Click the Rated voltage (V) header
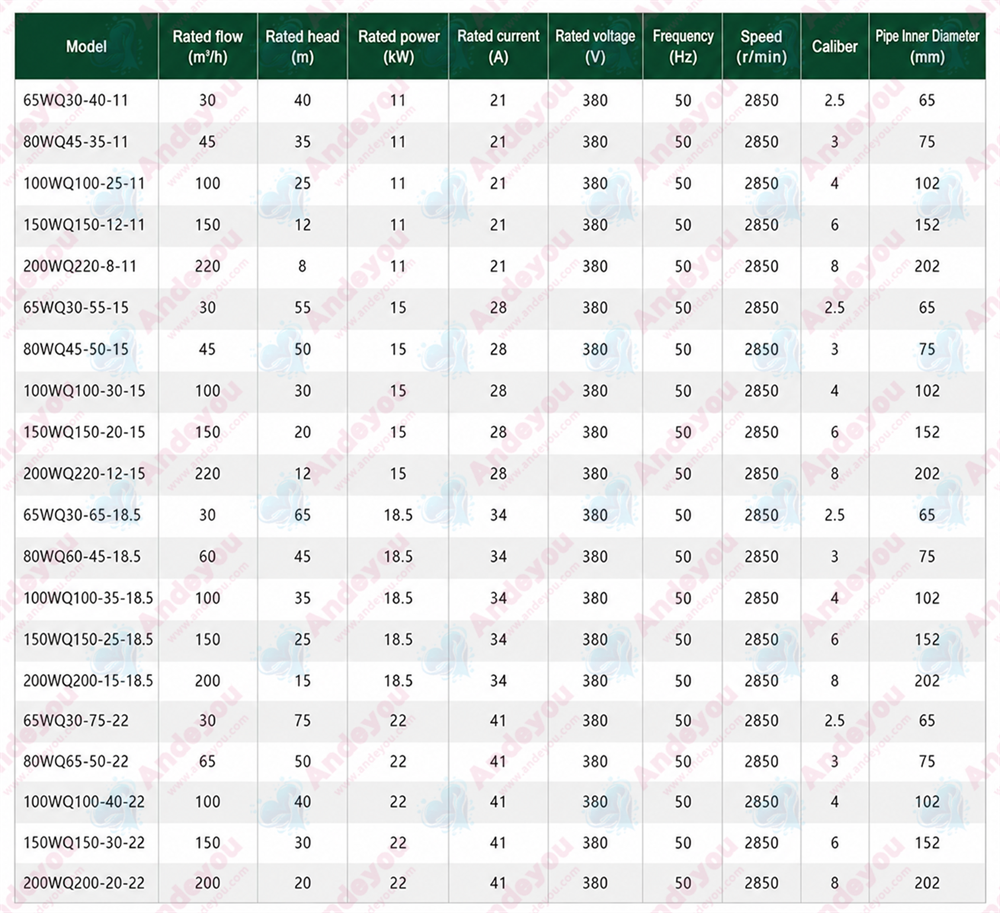The image size is (1000, 913). click(x=595, y=47)
